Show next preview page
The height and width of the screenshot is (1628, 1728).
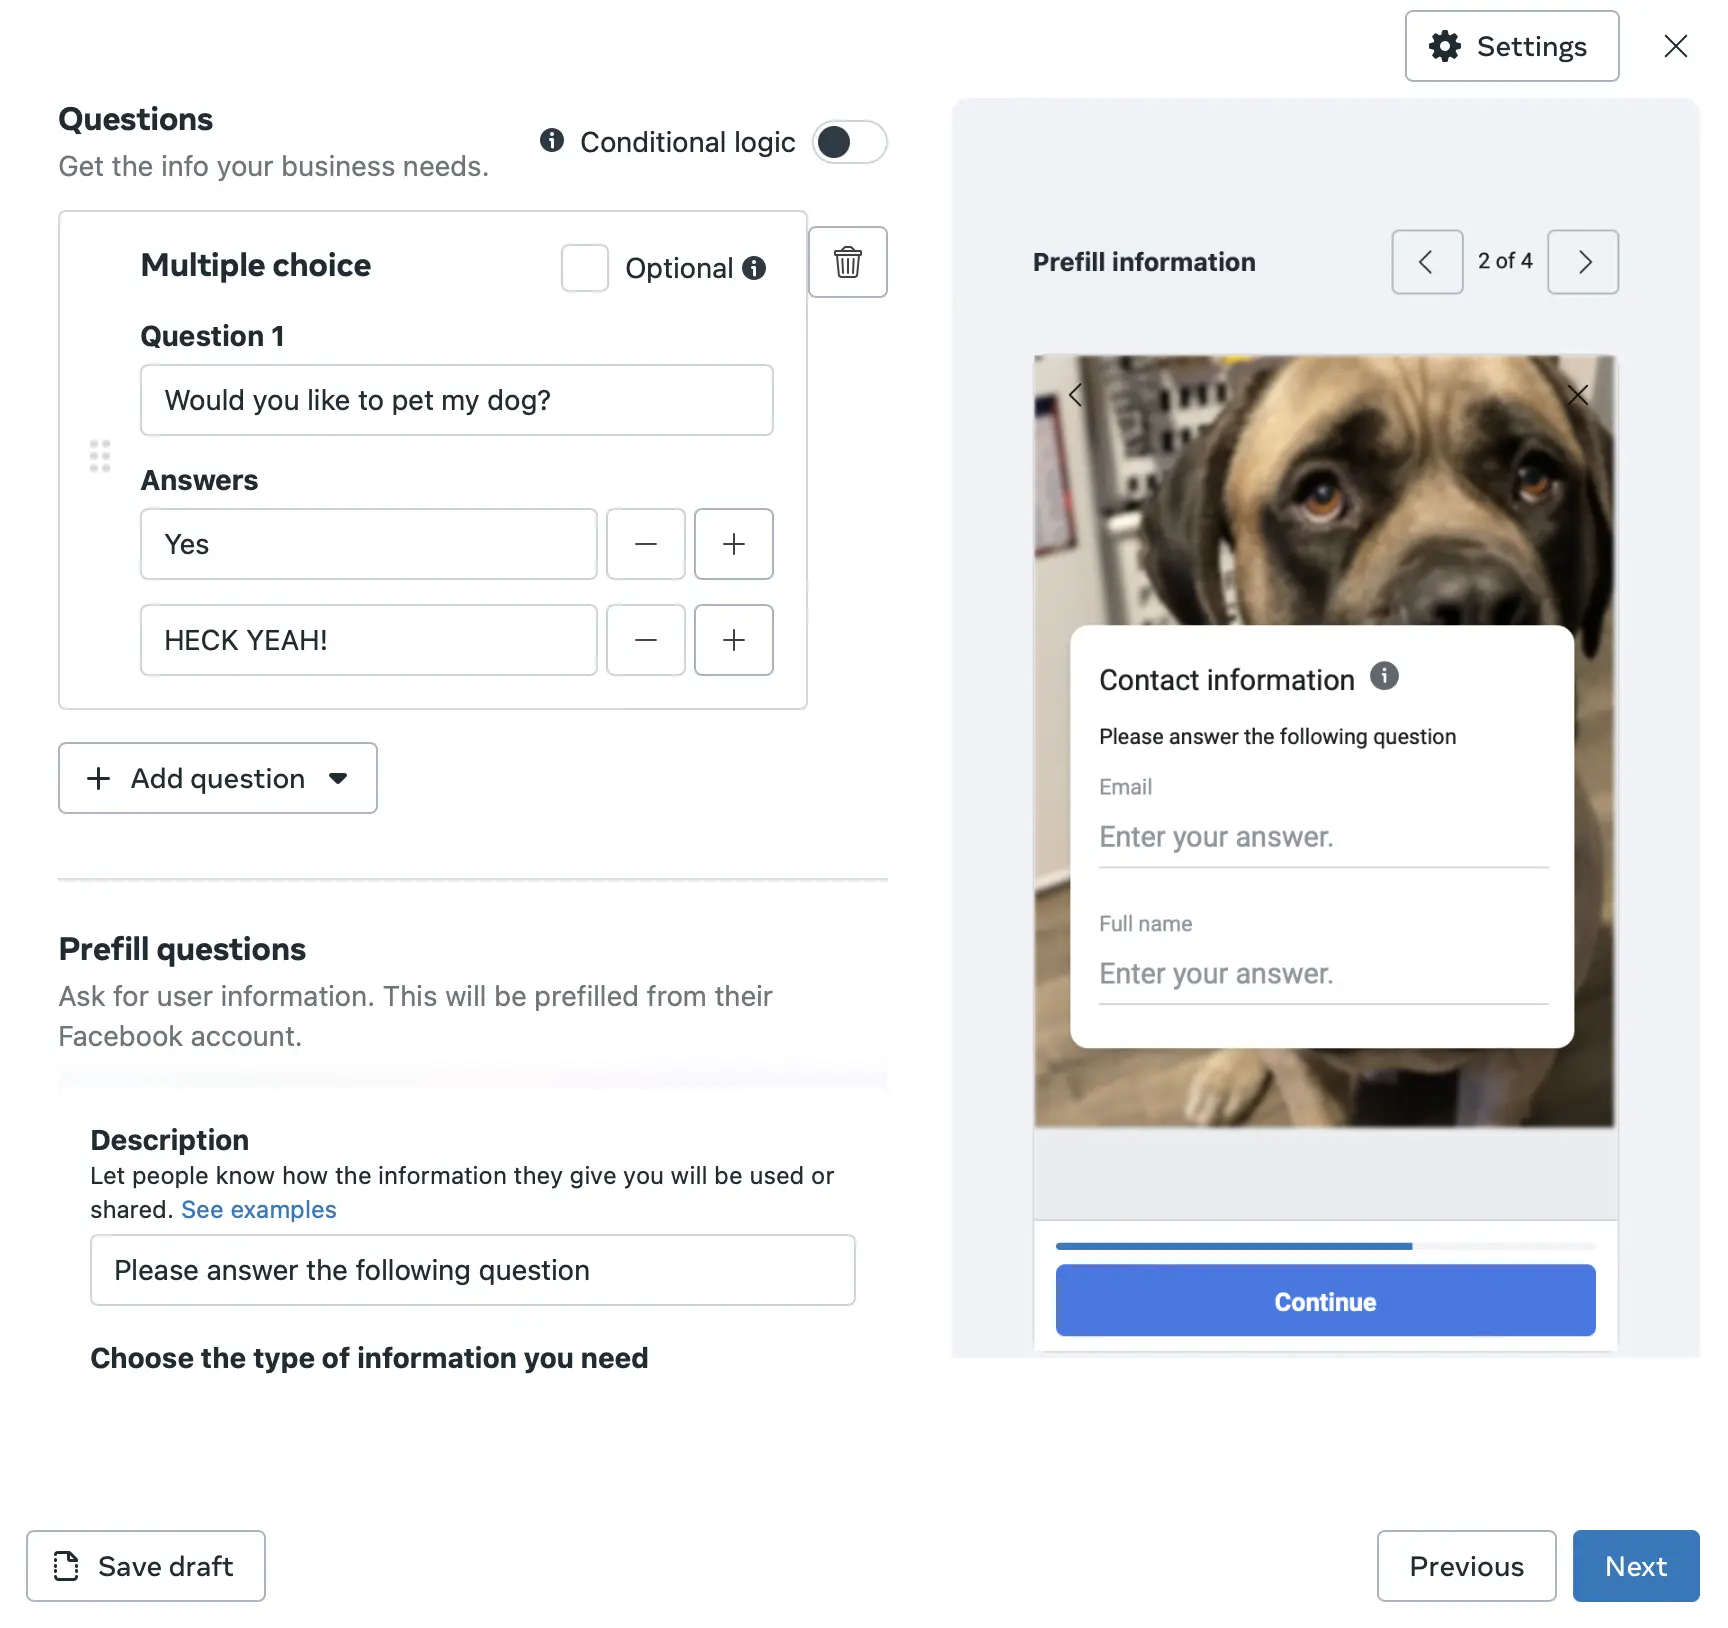pyautogui.click(x=1583, y=262)
